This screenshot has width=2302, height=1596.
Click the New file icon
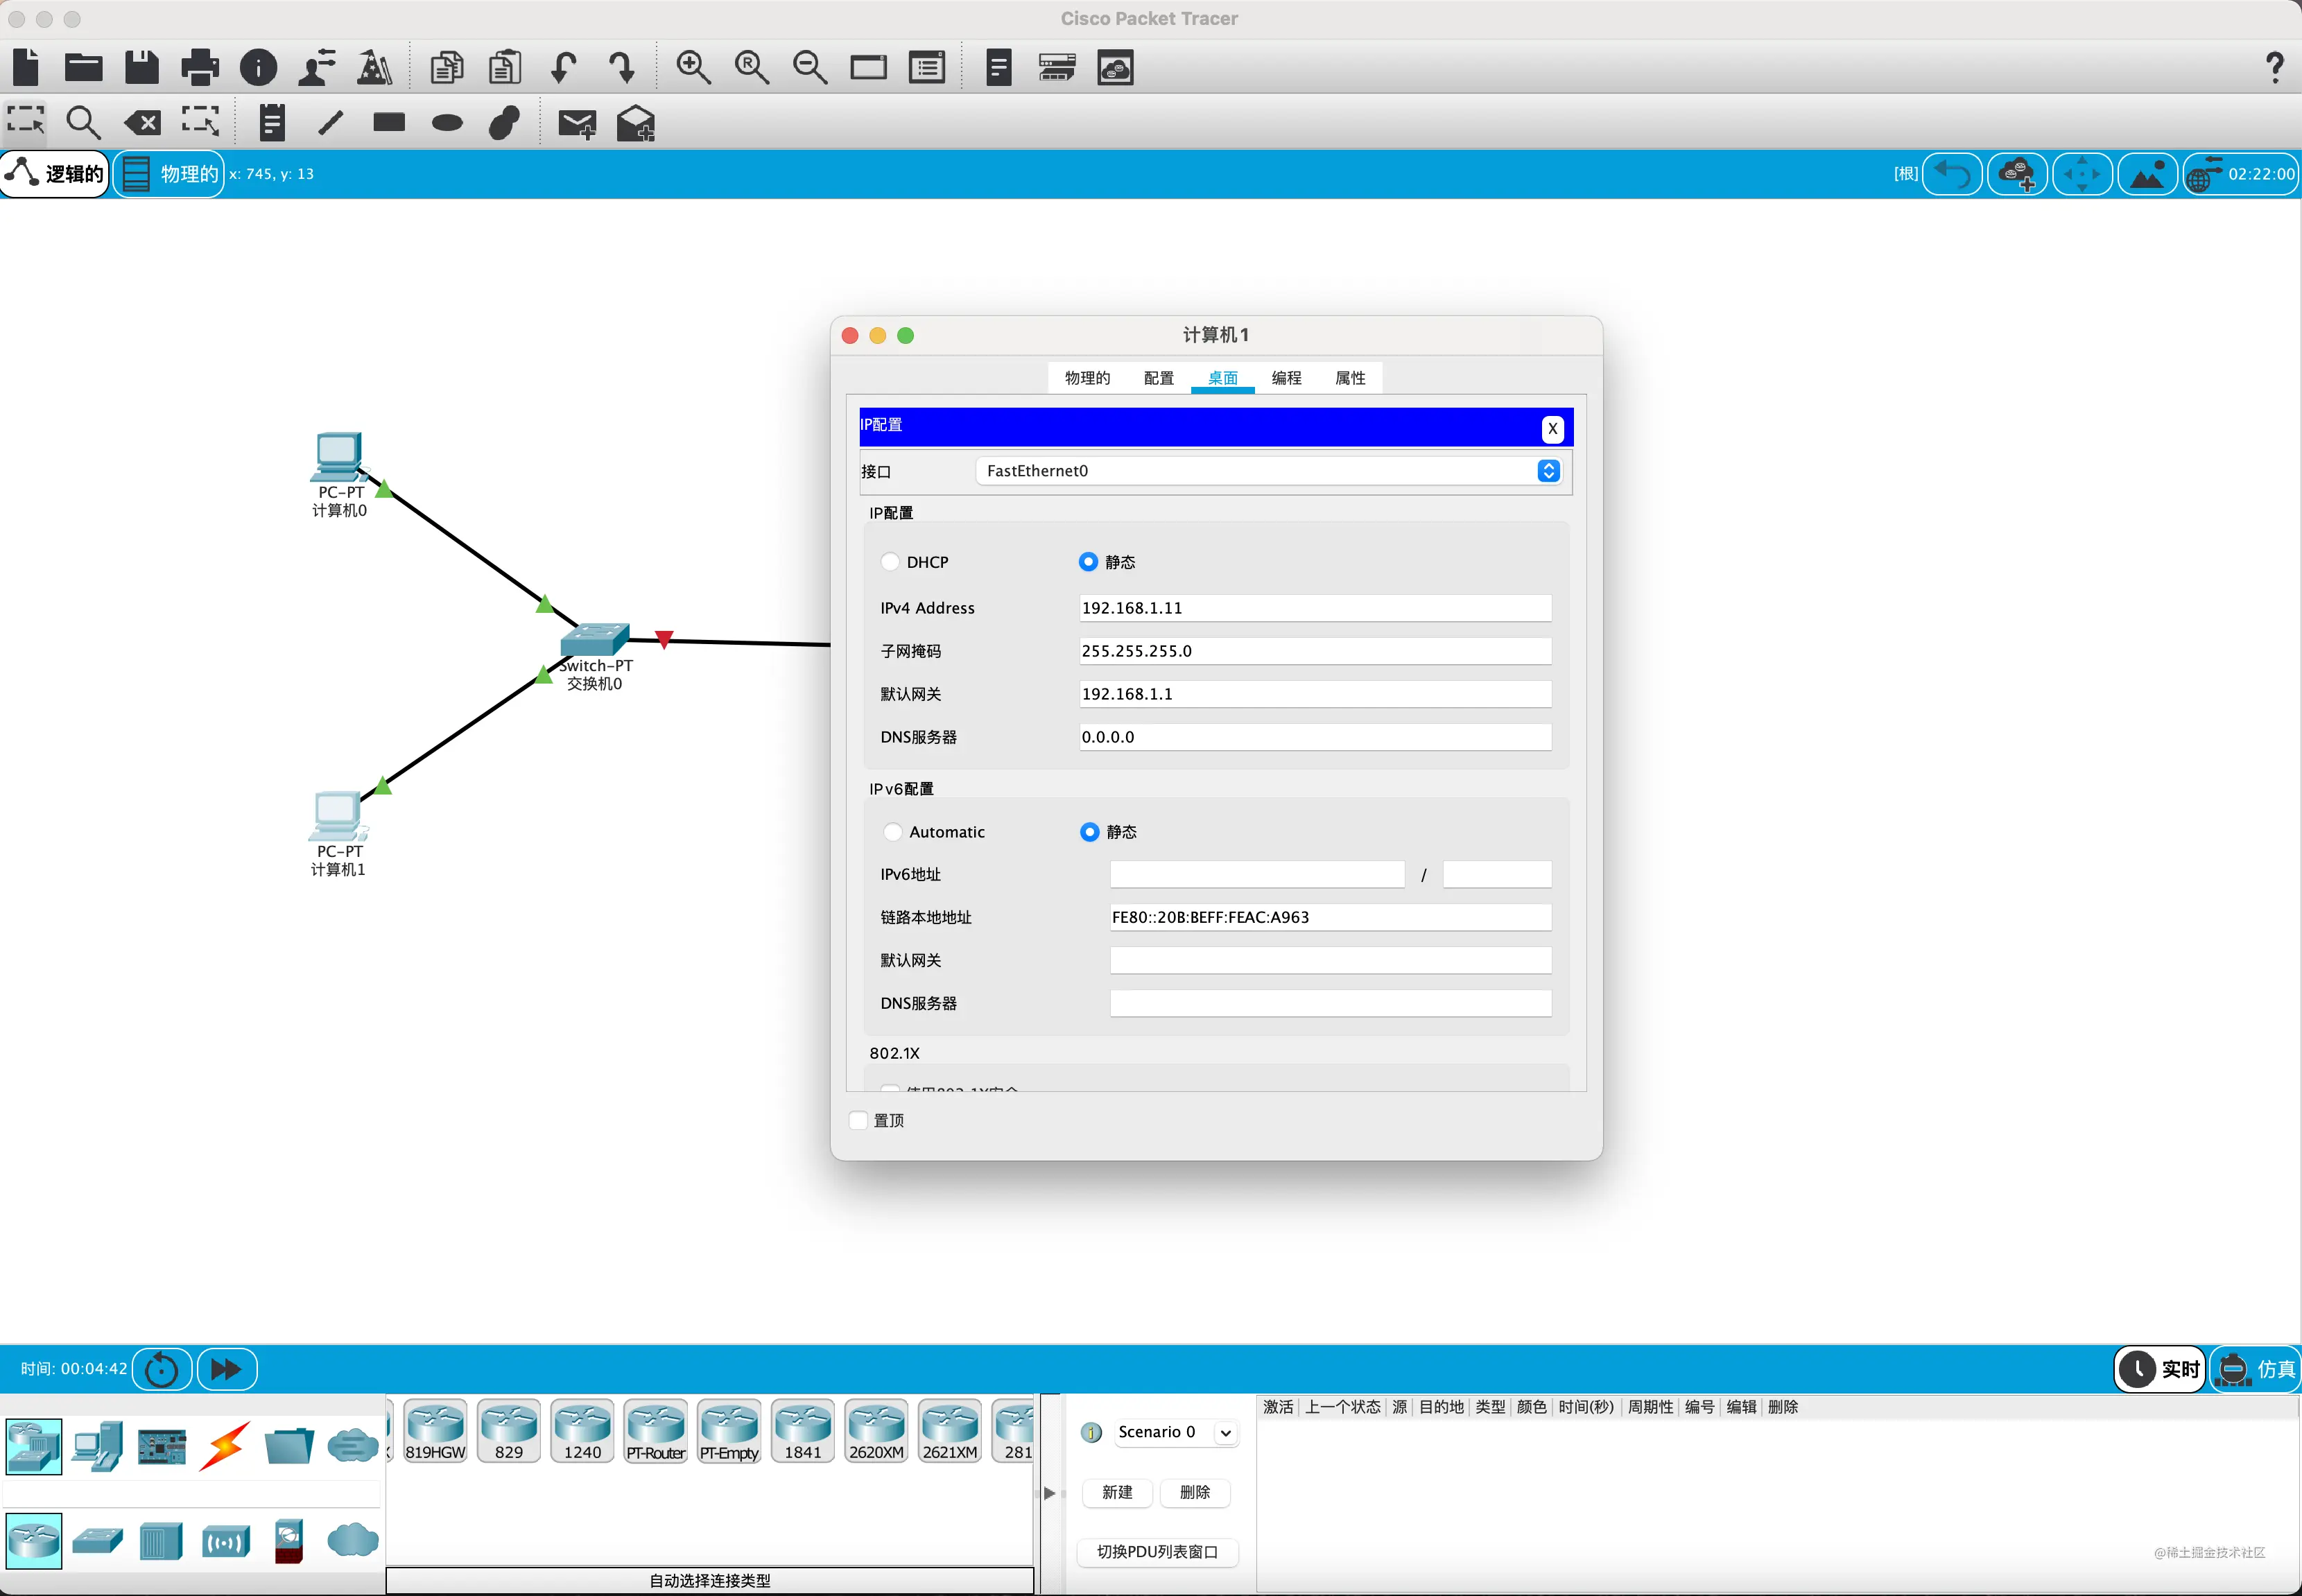point(27,67)
